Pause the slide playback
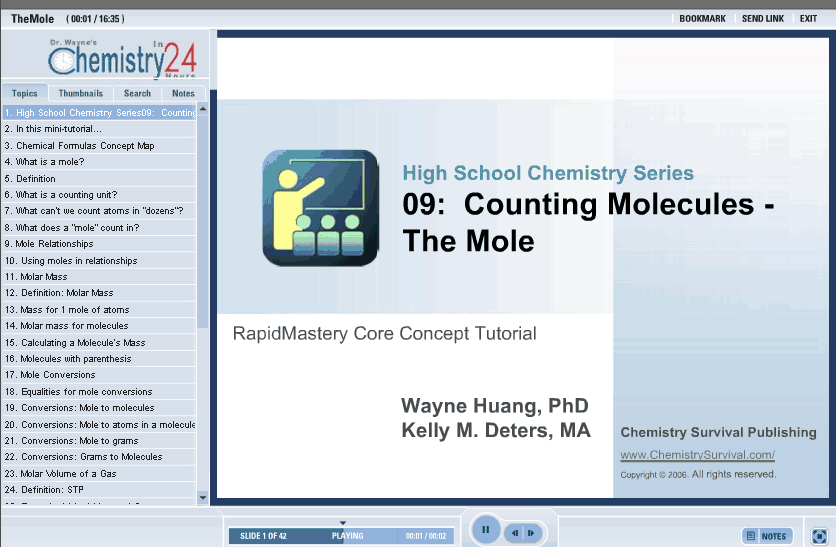Viewport: 836px width, 547px height. point(485,530)
